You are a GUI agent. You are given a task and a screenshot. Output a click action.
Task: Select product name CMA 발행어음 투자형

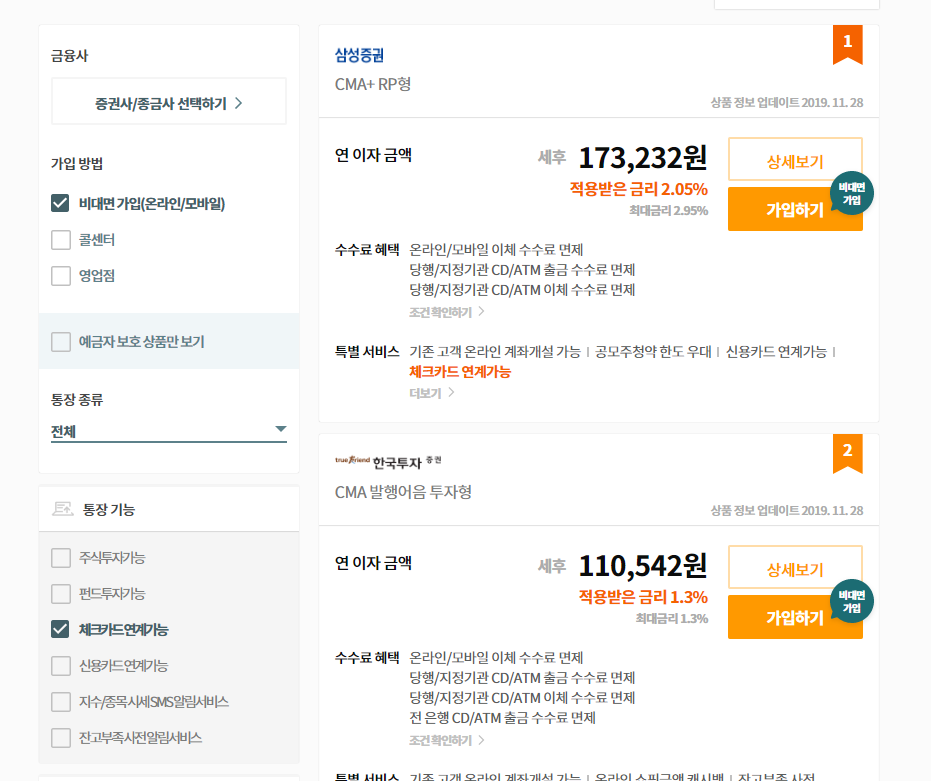403,492
